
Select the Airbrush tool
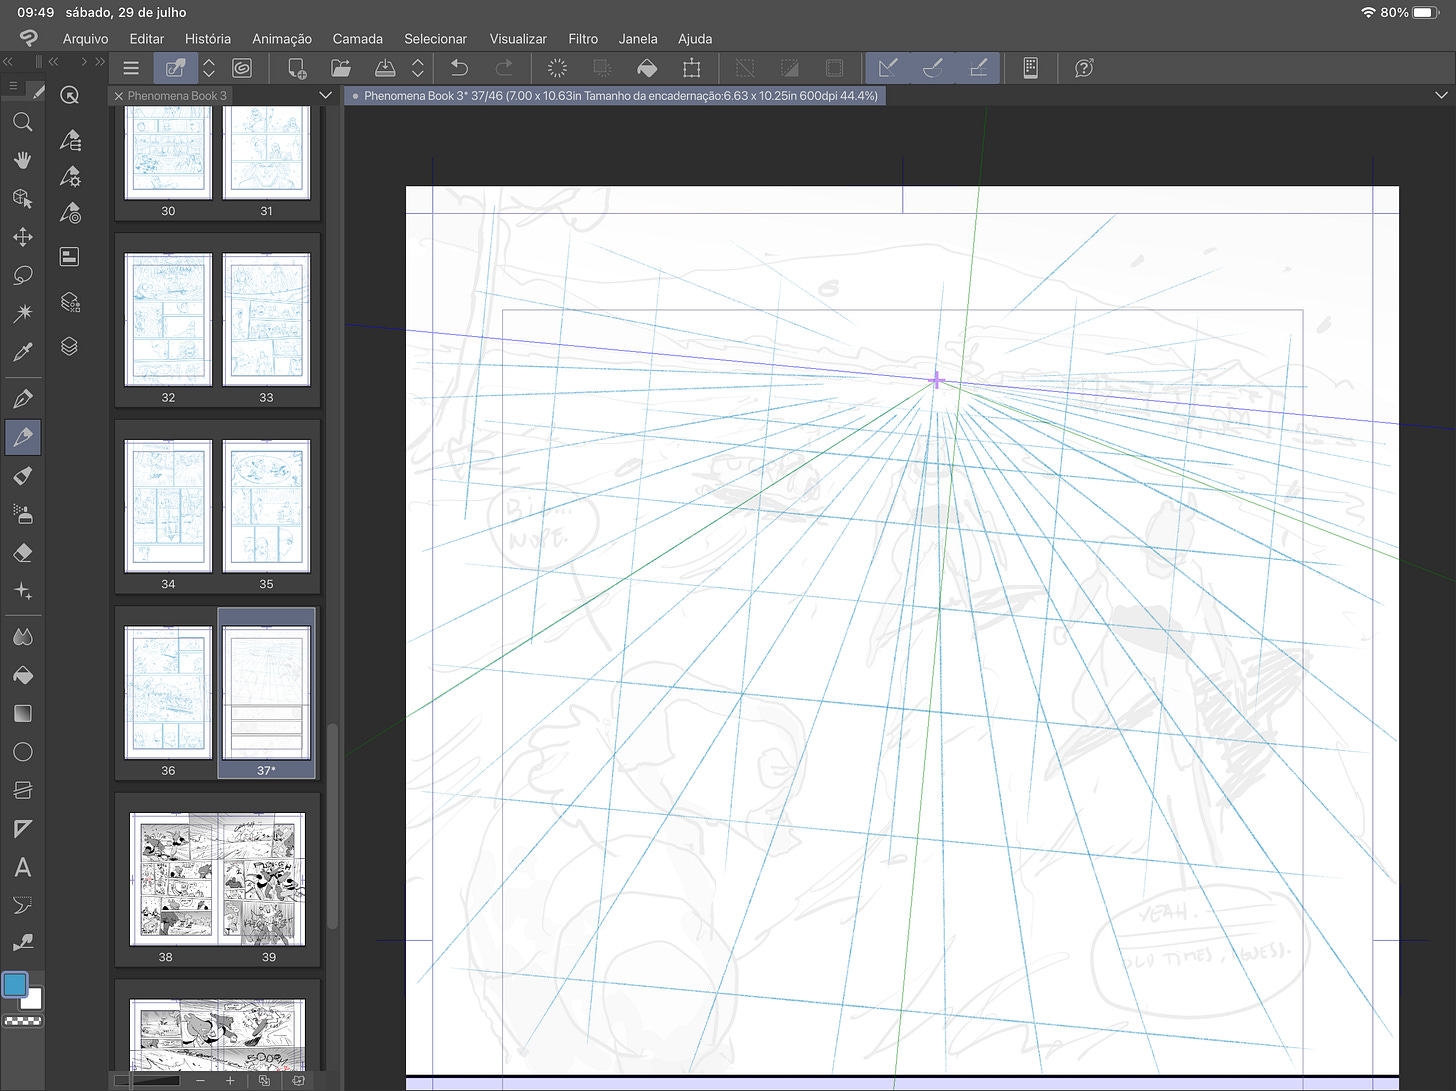[22, 514]
